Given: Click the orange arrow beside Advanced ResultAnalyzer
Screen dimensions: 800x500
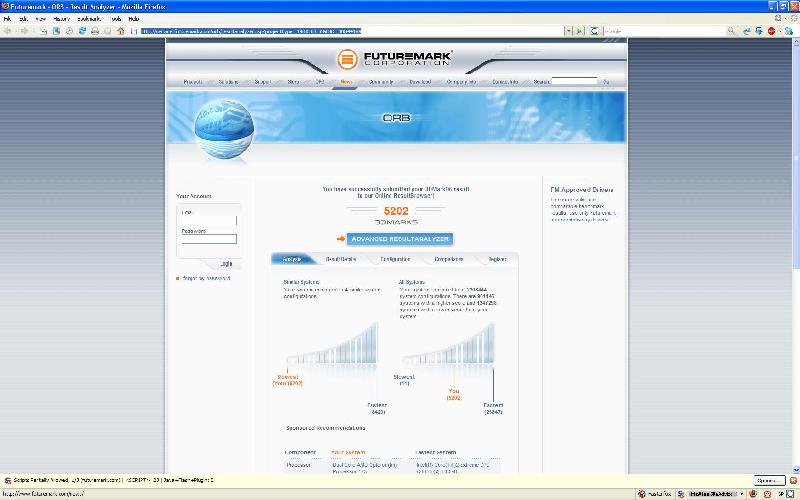Looking at the screenshot, I should 341,238.
